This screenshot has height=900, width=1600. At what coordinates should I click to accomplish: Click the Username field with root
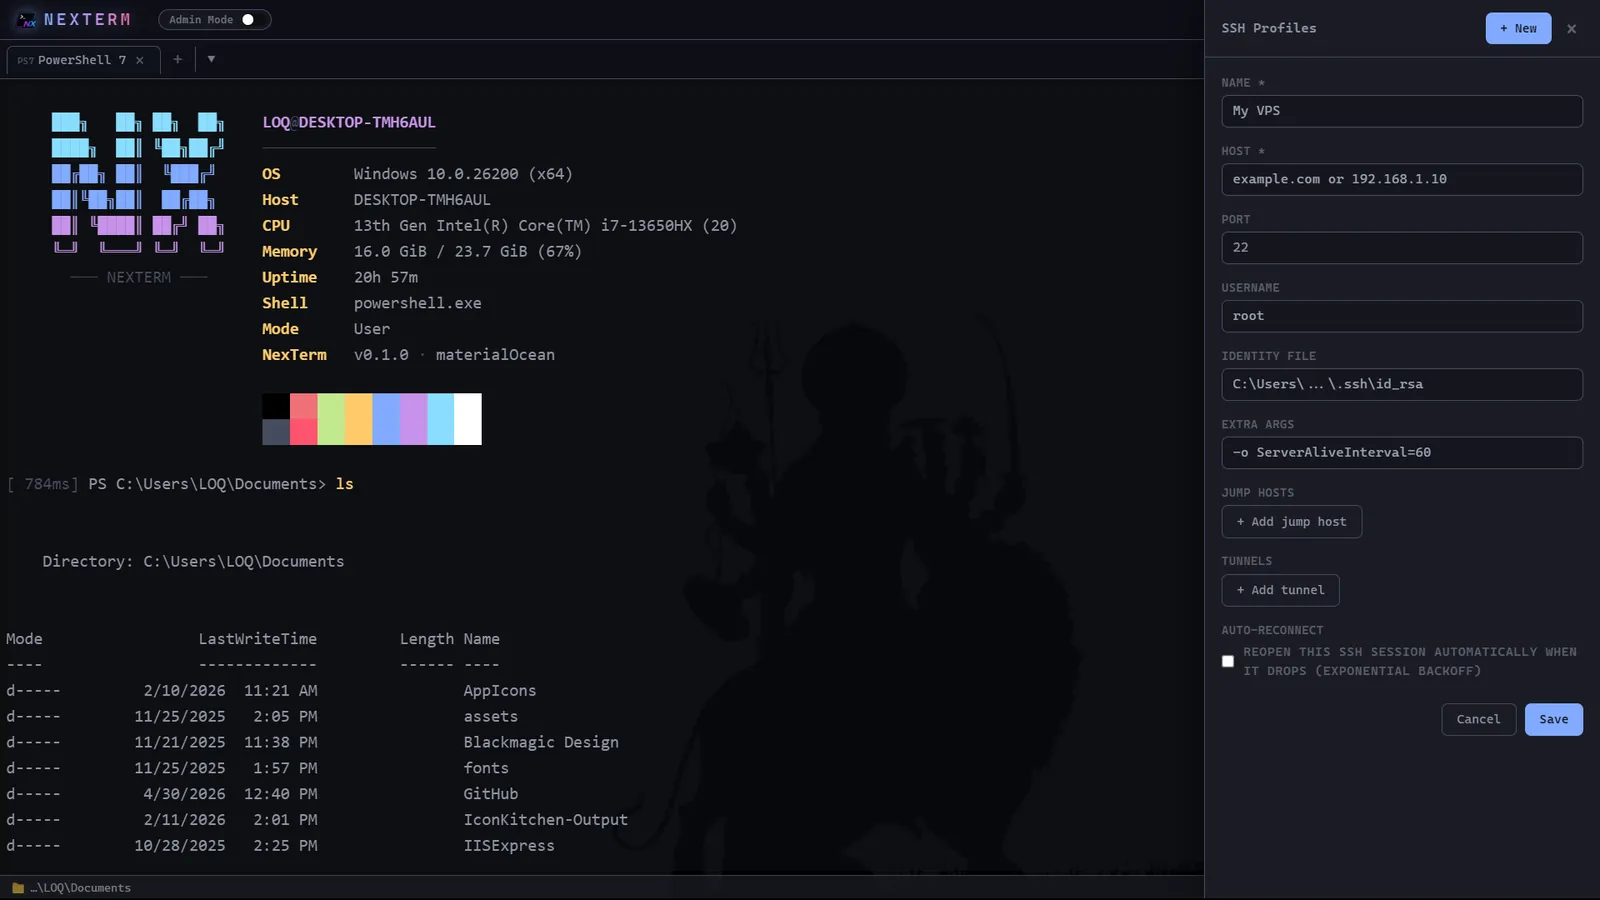(1401, 316)
